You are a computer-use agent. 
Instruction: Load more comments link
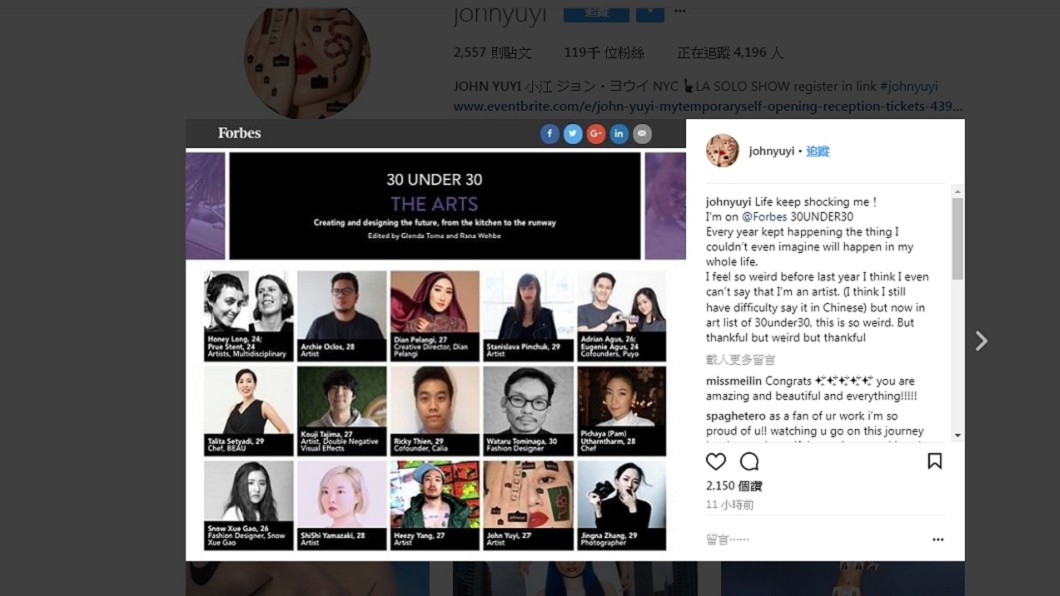click(x=740, y=359)
